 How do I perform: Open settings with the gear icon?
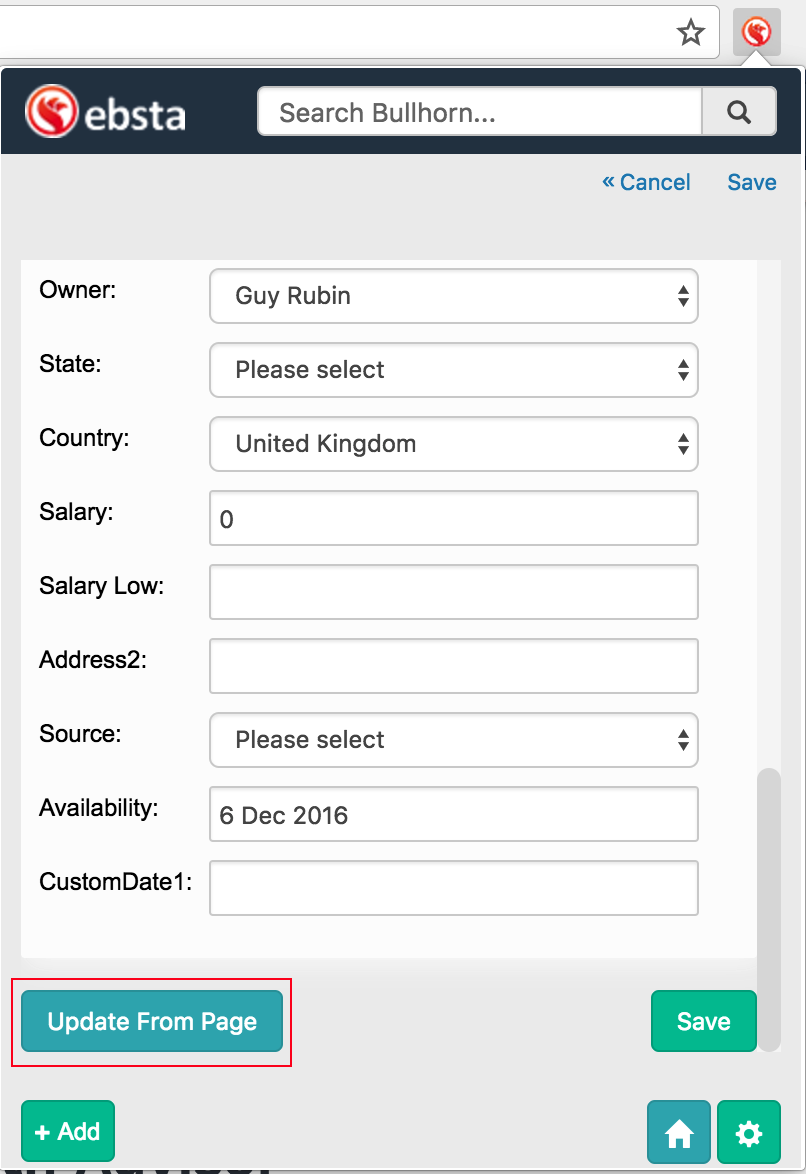[749, 1132]
